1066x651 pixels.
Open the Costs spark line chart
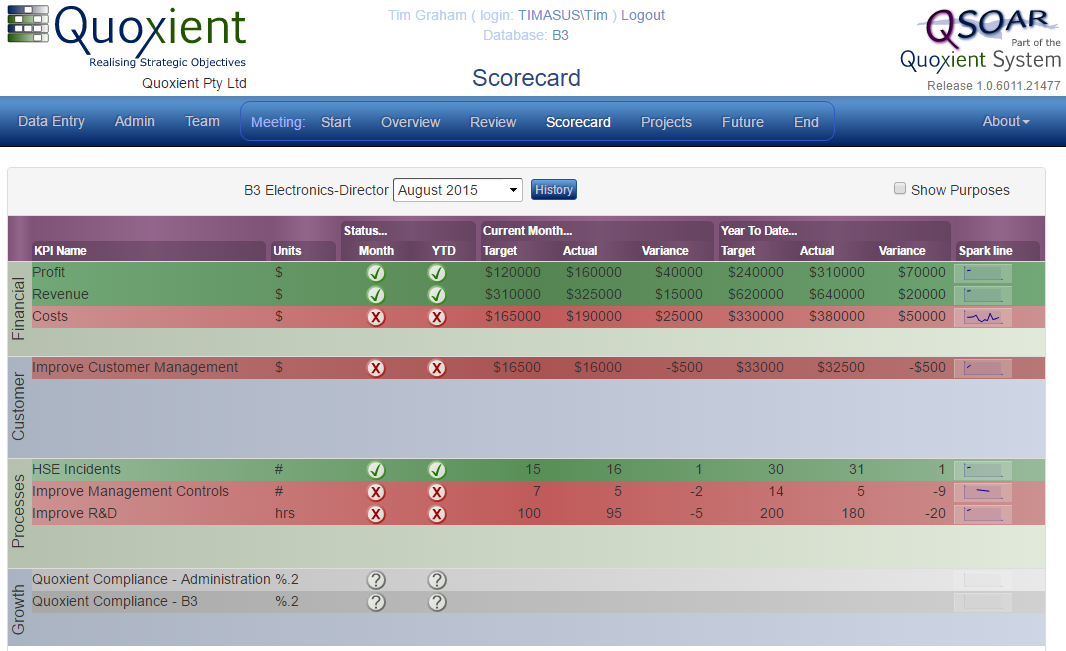coord(983,317)
